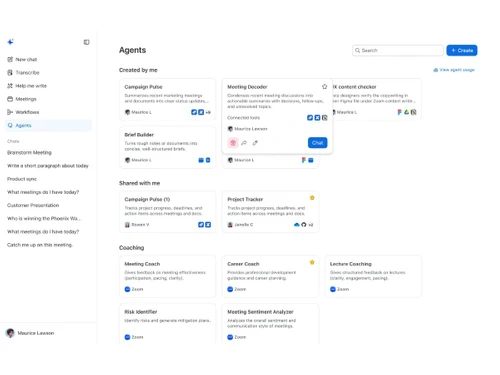The height and width of the screenshot is (375, 500).
Task: Click the Agents lightbulb icon in the sidebar
Action: (10, 125)
